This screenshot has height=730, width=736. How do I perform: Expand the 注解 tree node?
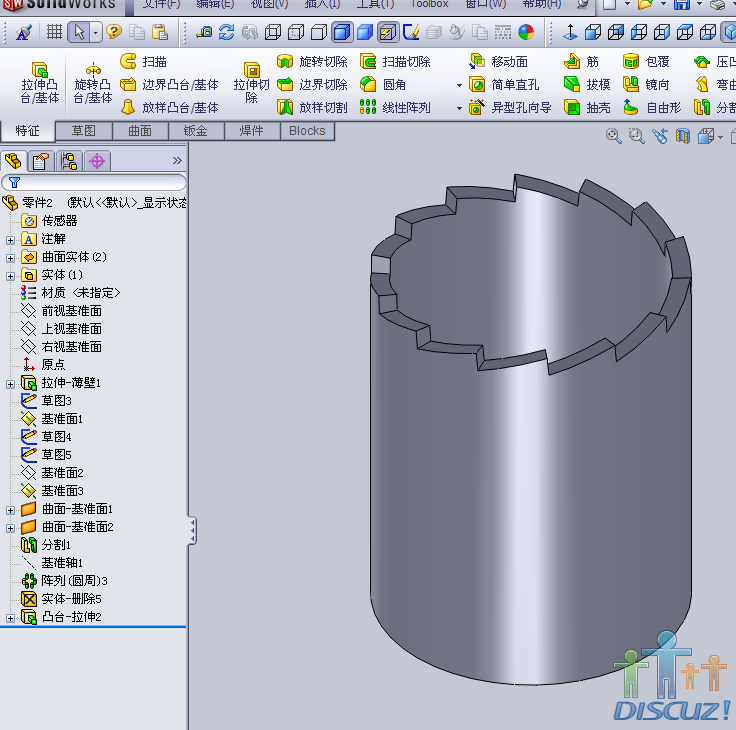pyautogui.click(x=10, y=240)
